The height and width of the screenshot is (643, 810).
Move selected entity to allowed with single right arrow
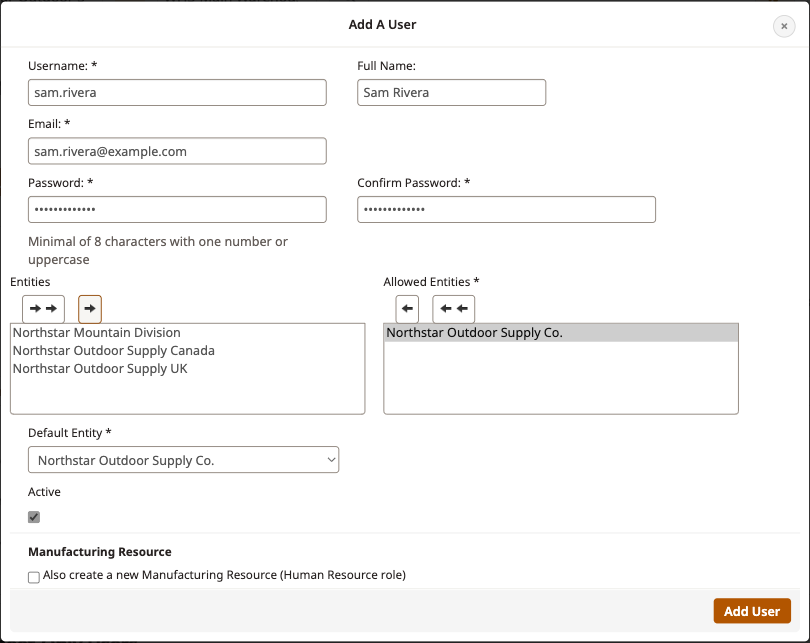90,309
